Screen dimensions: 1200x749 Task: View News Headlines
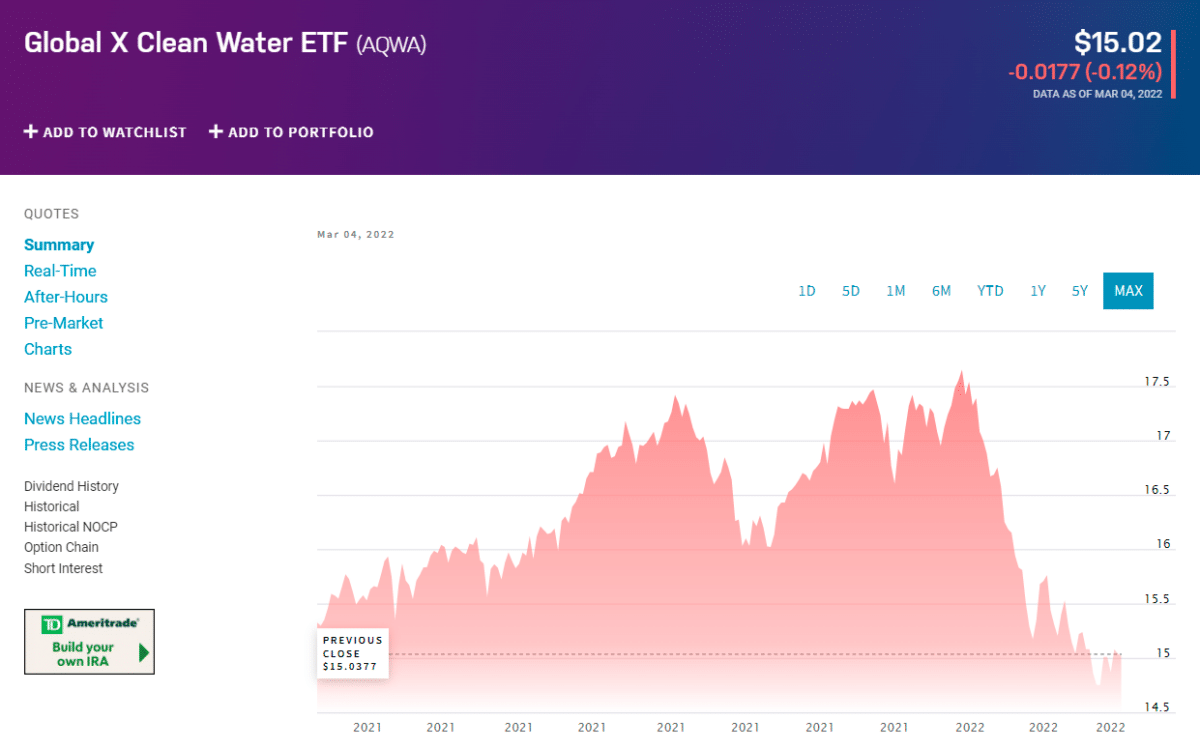pyautogui.click(x=82, y=419)
